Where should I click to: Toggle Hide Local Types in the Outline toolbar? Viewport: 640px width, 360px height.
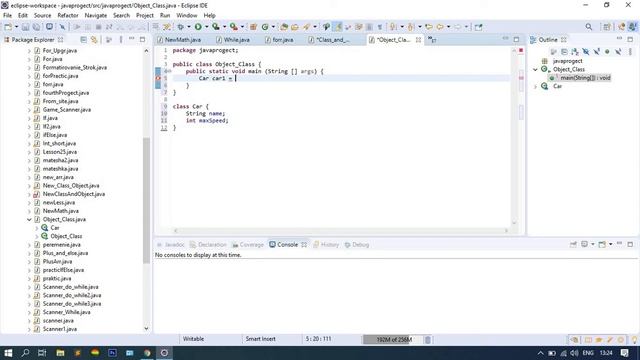[x=618, y=52]
